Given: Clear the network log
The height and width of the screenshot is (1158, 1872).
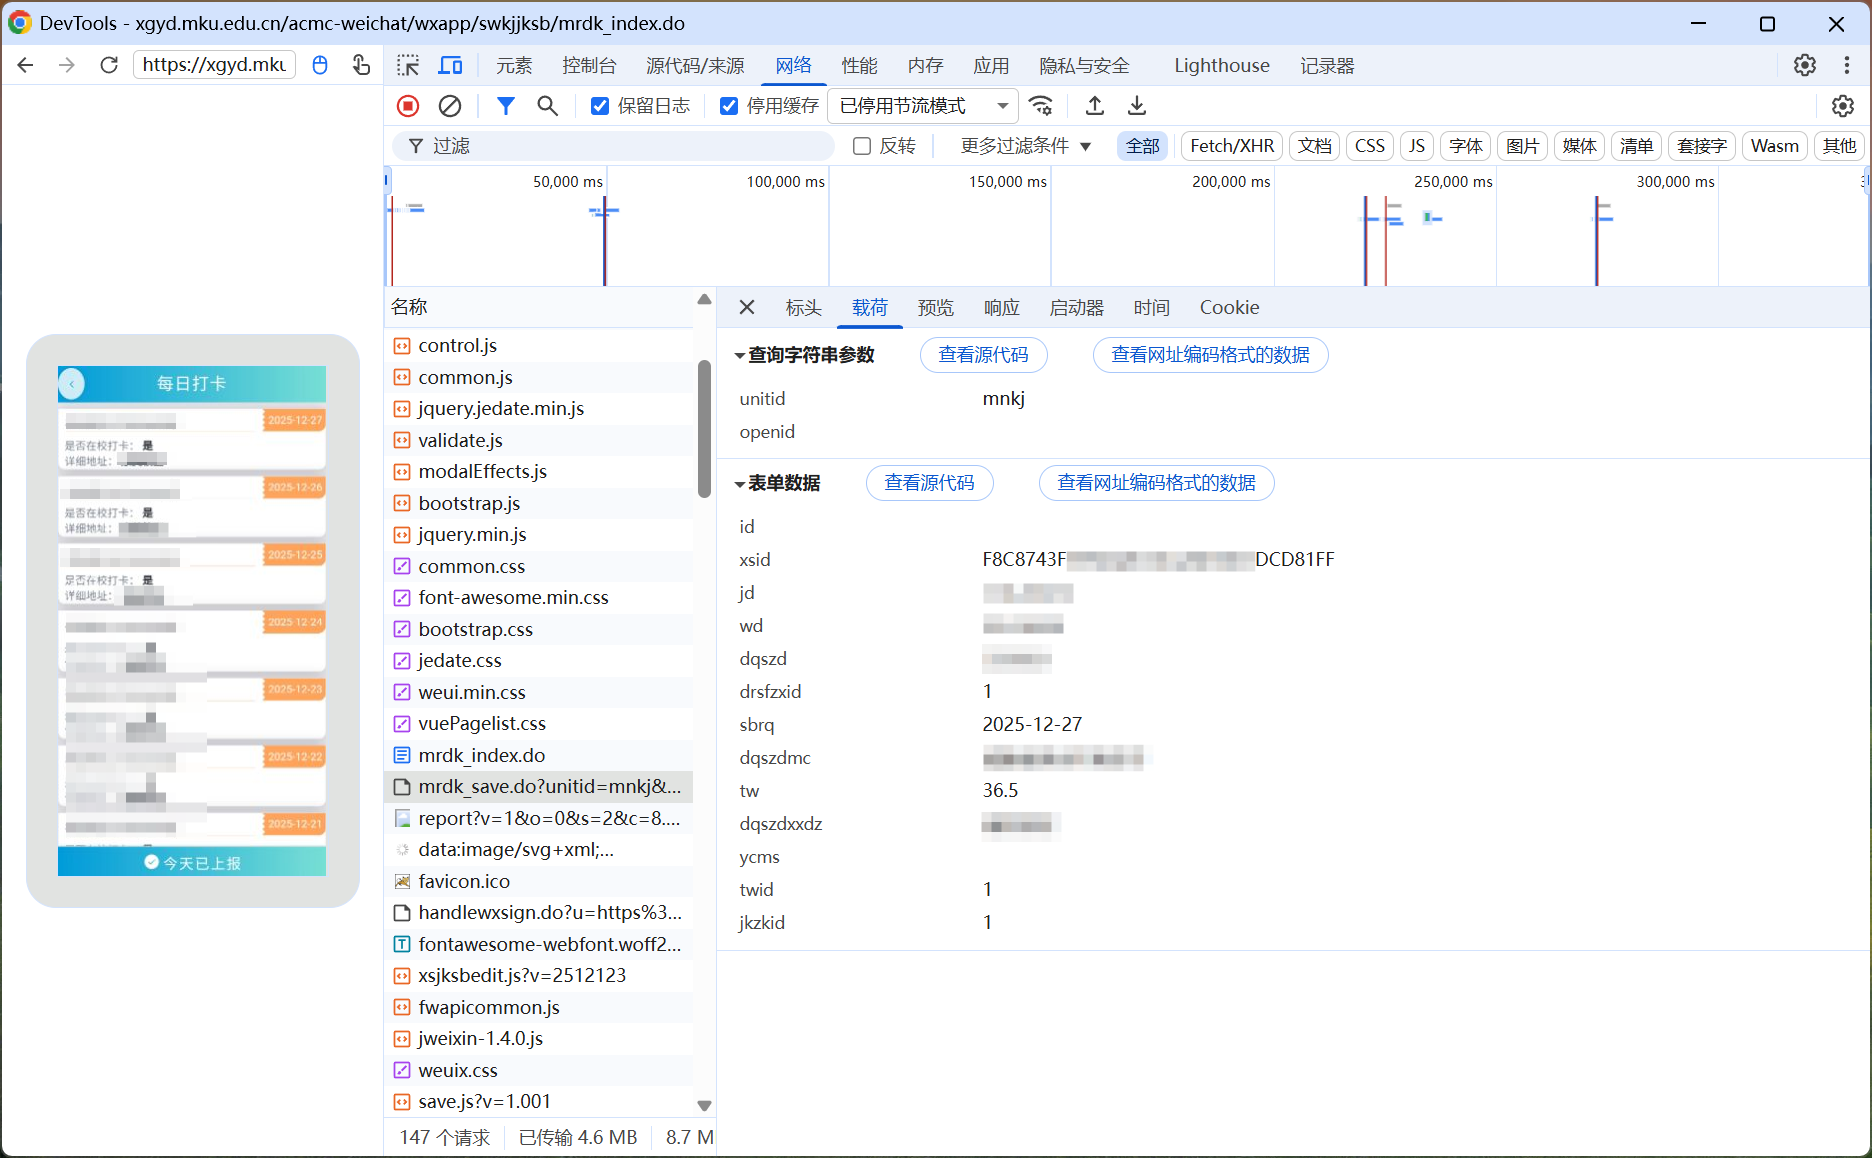Looking at the screenshot, I should click(450, 106).
